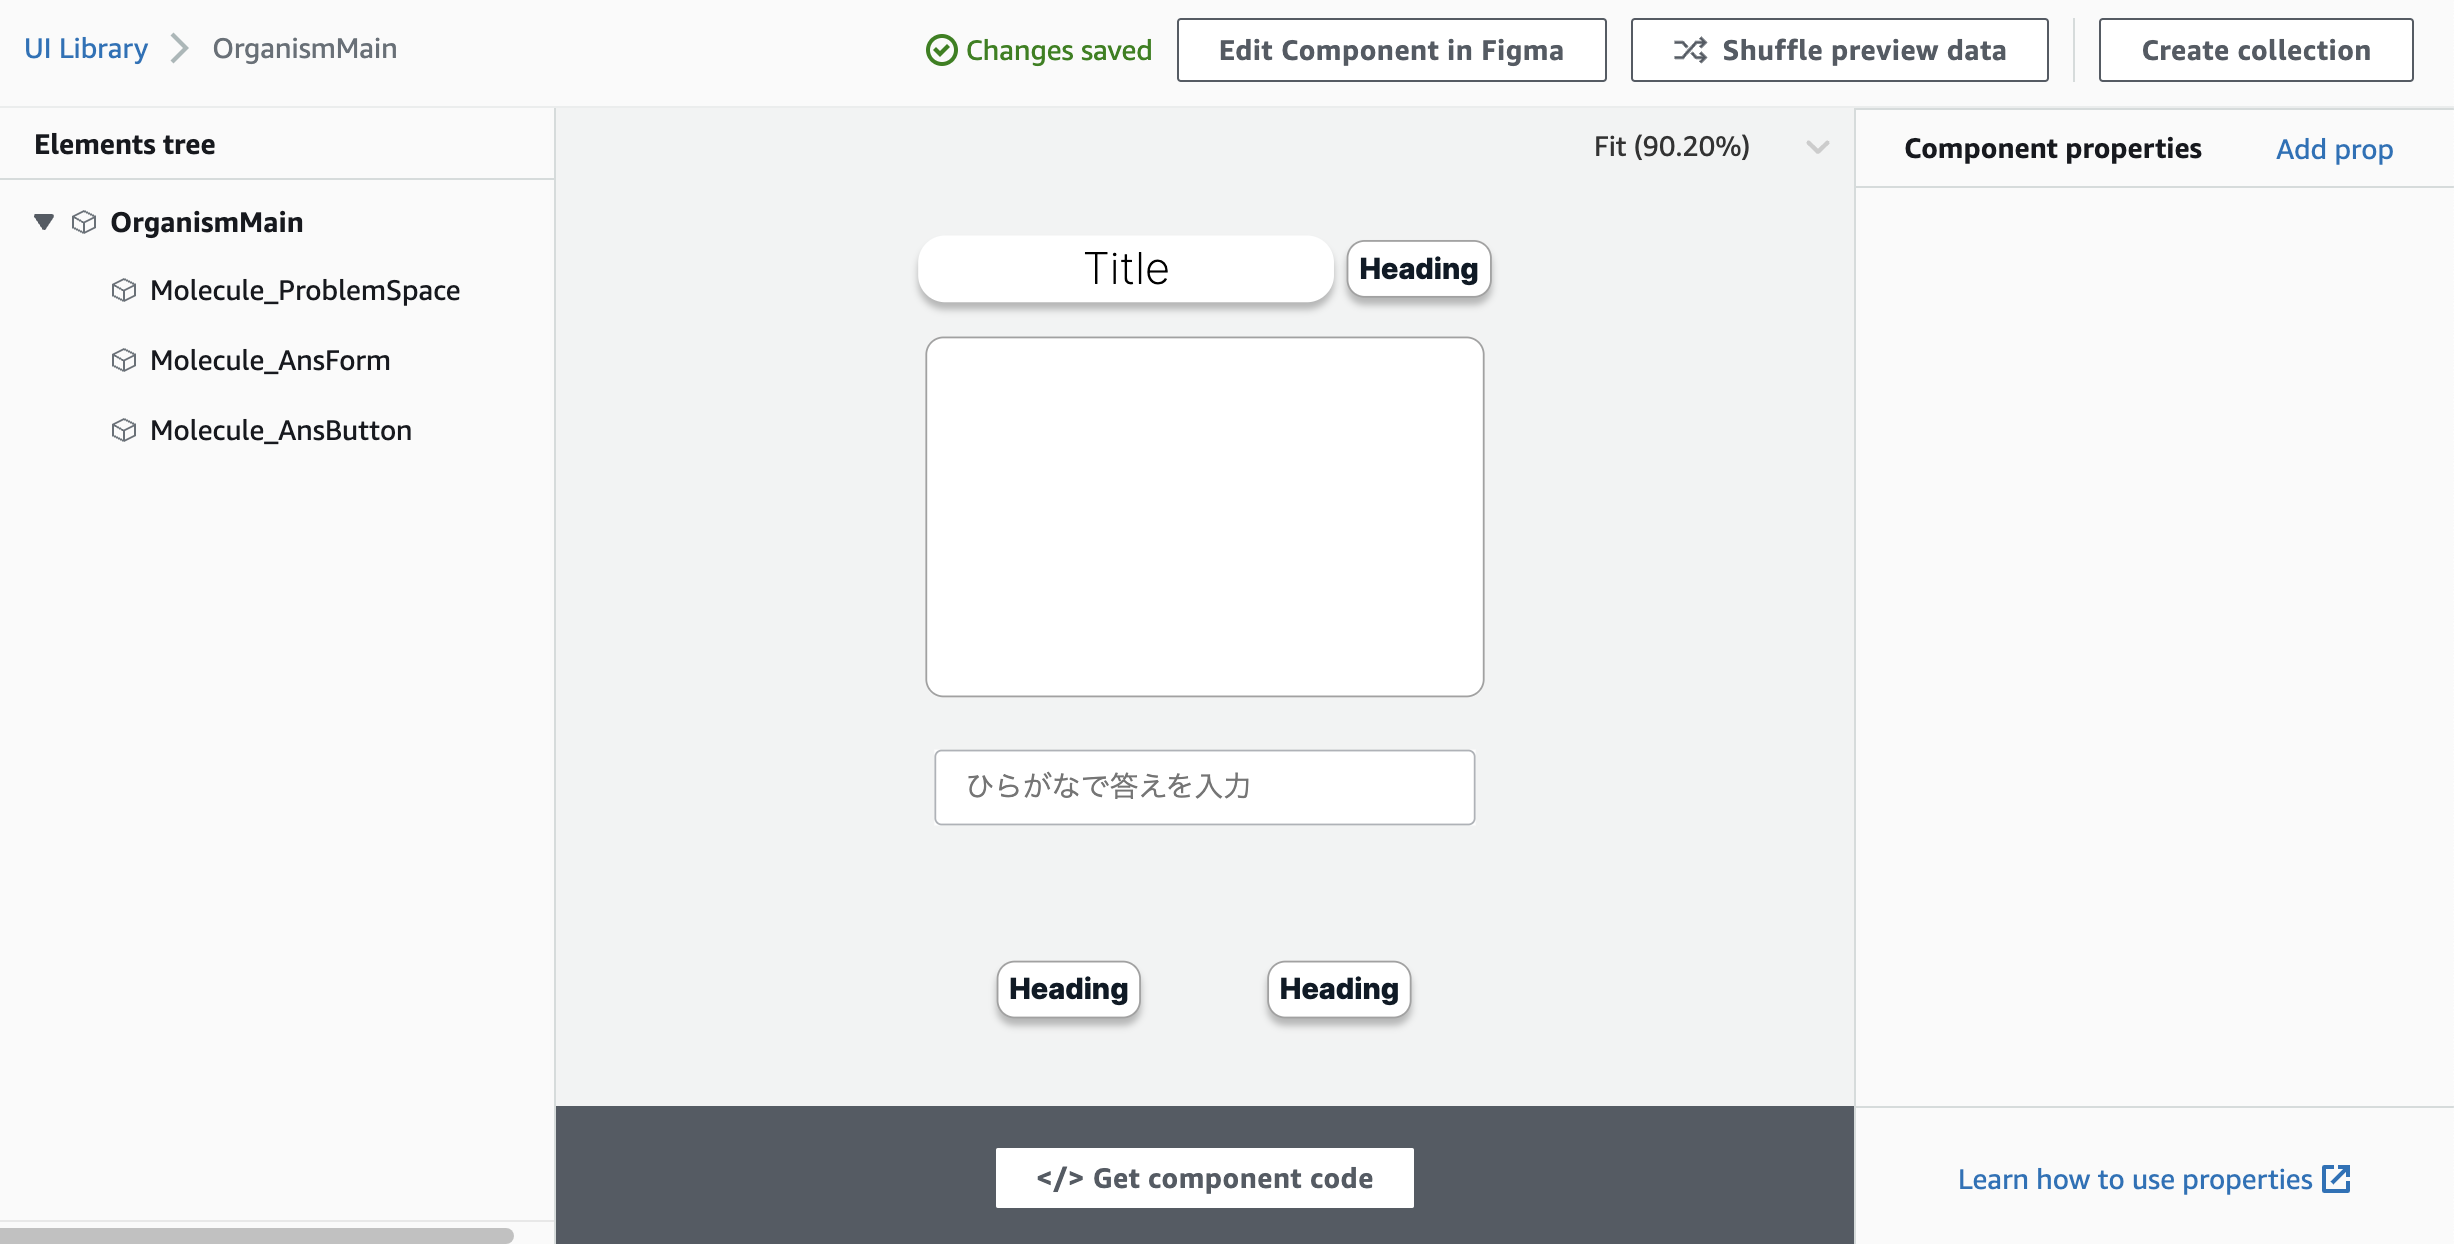Click Get component code
Viewport: 2454px width, 1244px height.
coord(1204,1177)
